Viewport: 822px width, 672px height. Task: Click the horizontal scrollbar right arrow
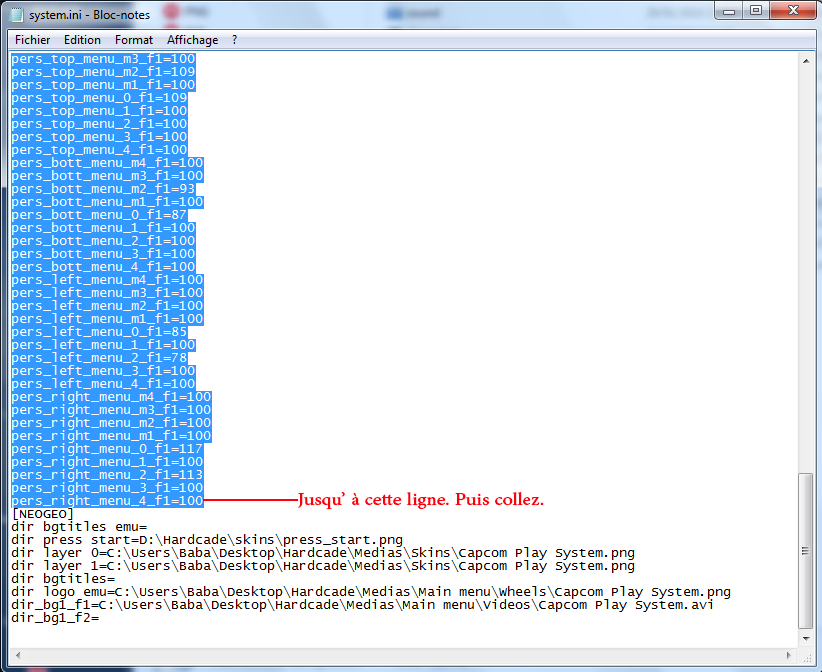[789, 655]
